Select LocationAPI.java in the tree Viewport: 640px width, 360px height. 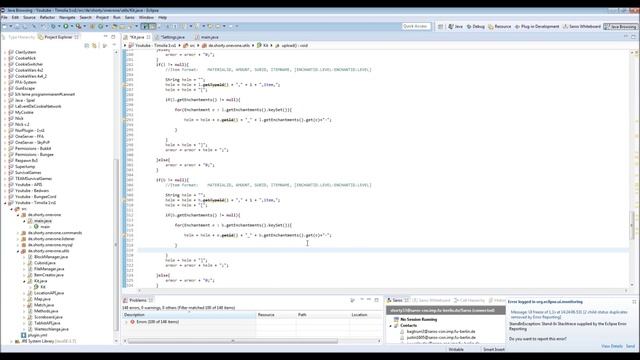coord(49,293)
